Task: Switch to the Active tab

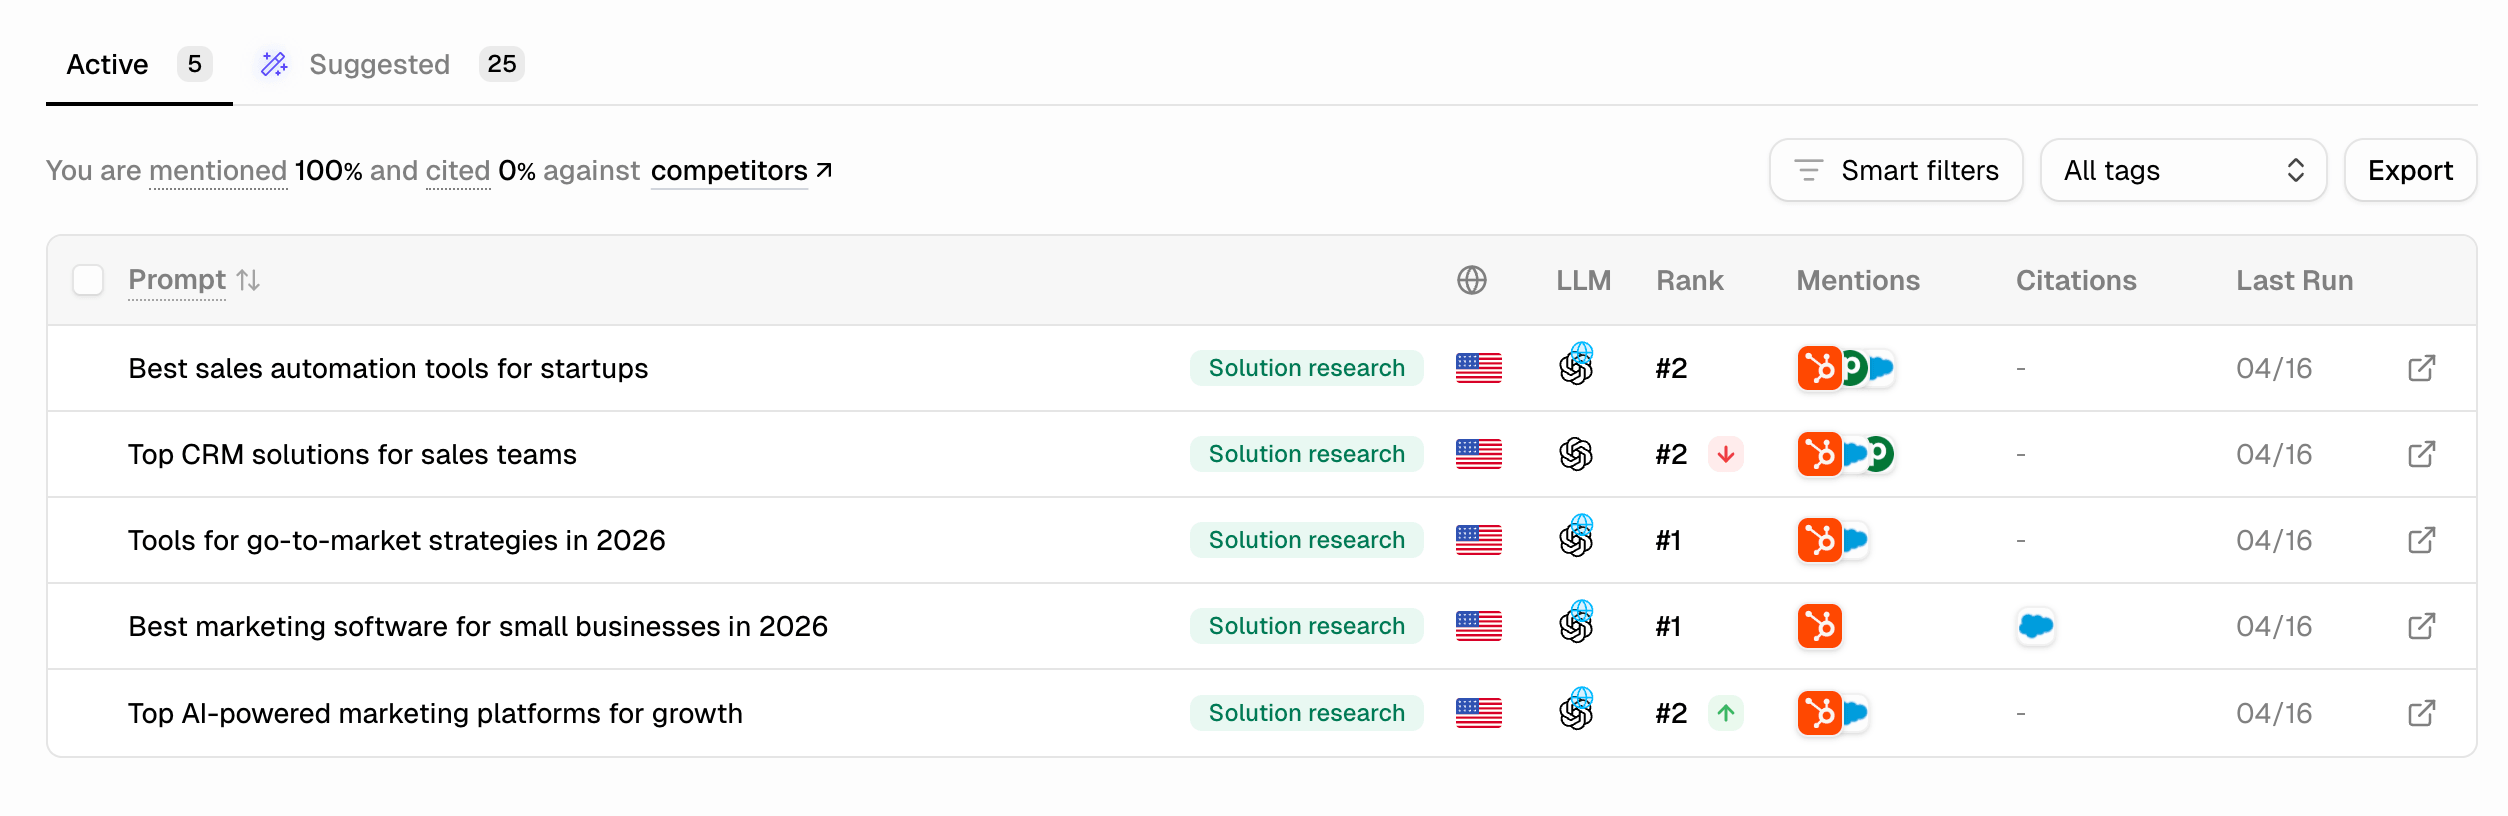Action: coord(139,64)
